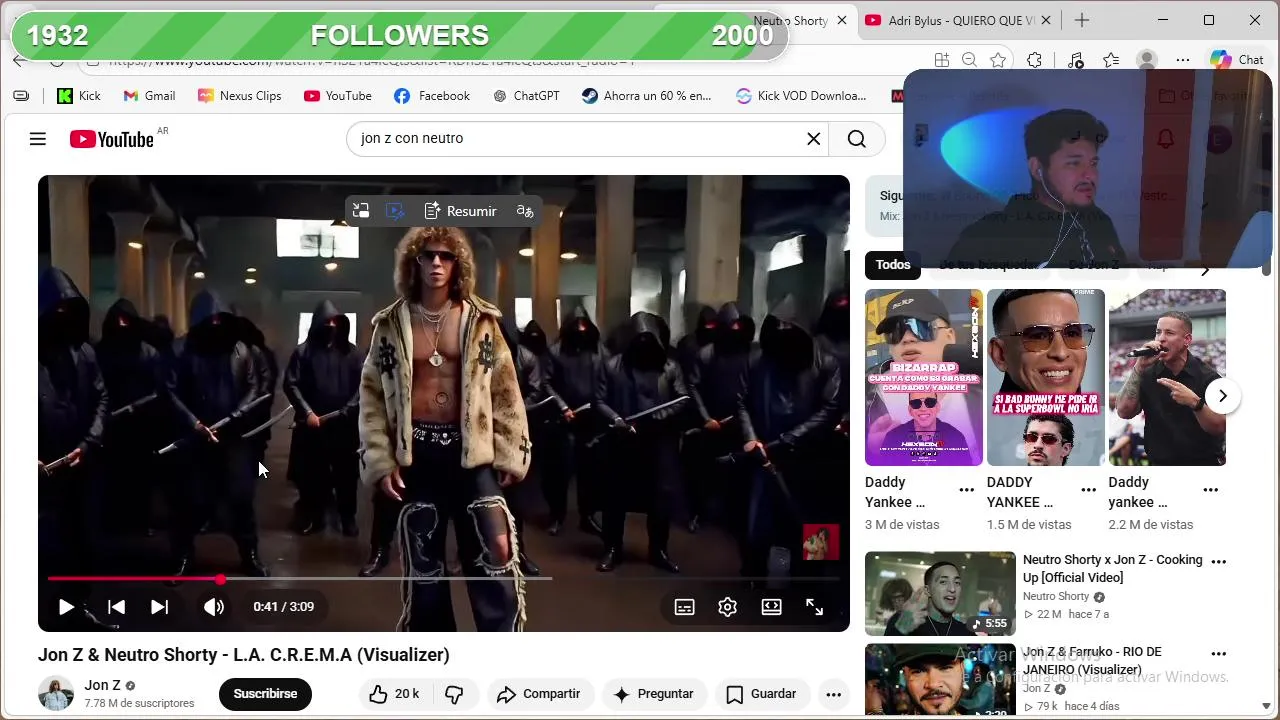Save the video with Guardar
Image resolution: width=1280 pixels, height=720 pixels.
762,694
